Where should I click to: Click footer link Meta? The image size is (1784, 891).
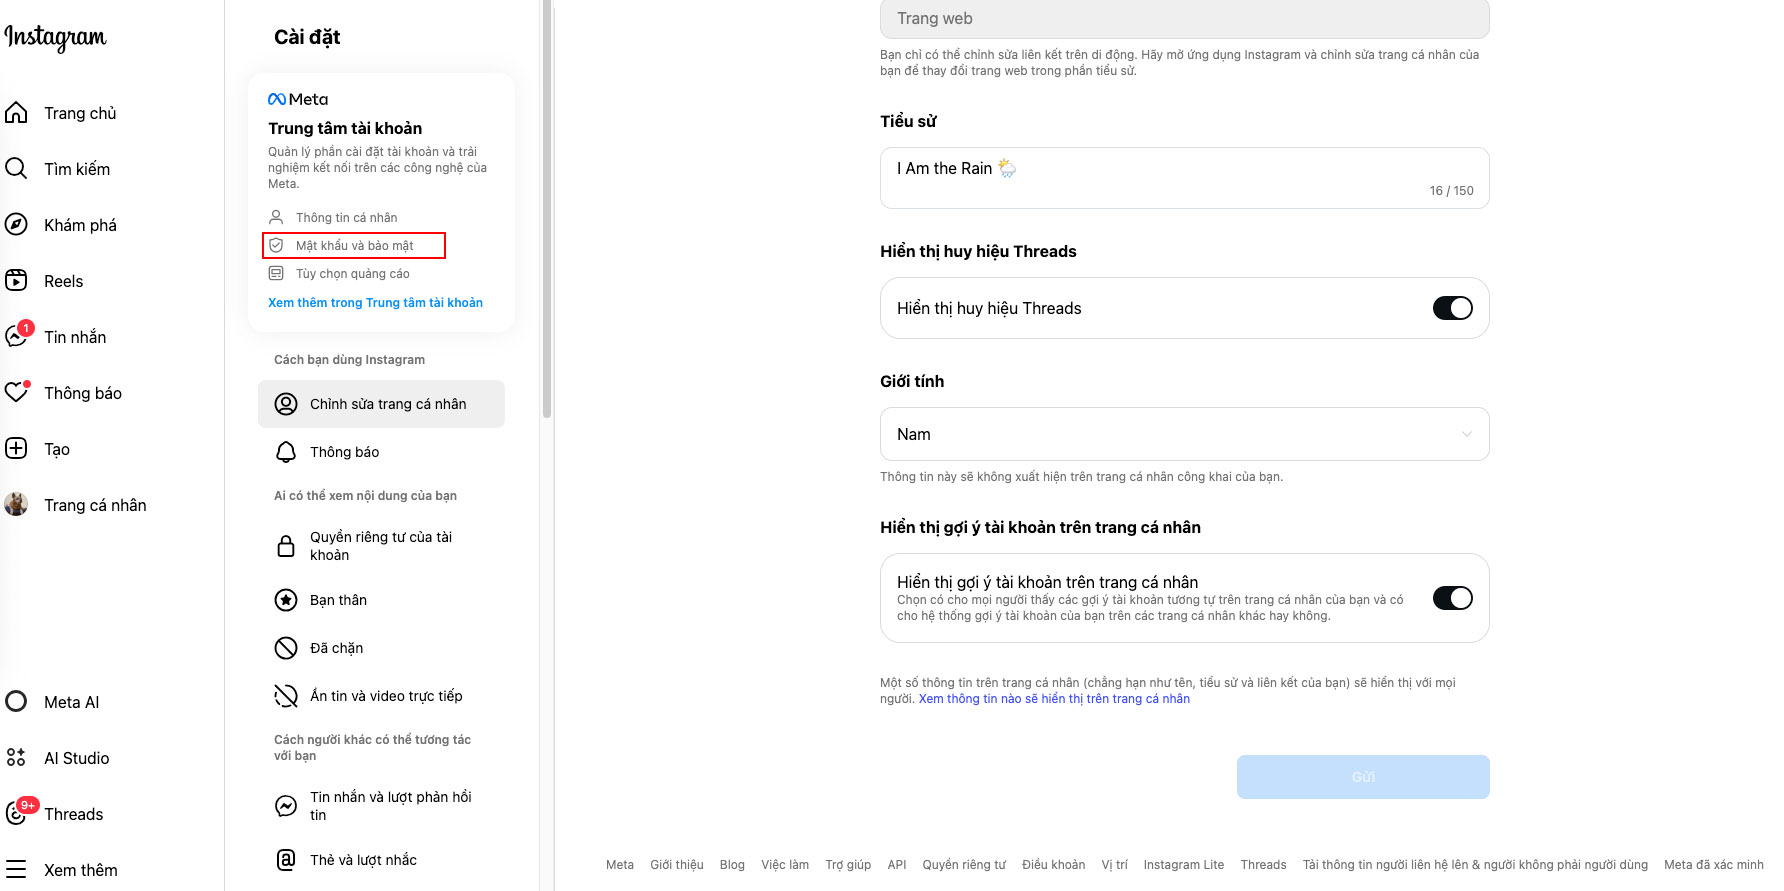tap(620, 865)
